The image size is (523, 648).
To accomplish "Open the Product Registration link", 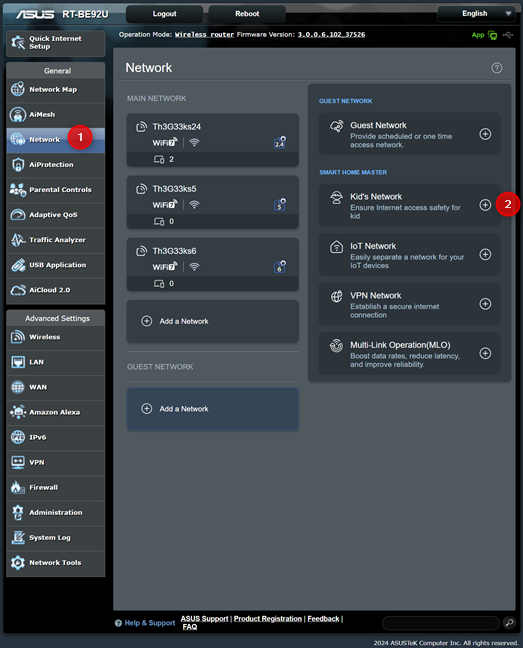I will click(268, 619).
